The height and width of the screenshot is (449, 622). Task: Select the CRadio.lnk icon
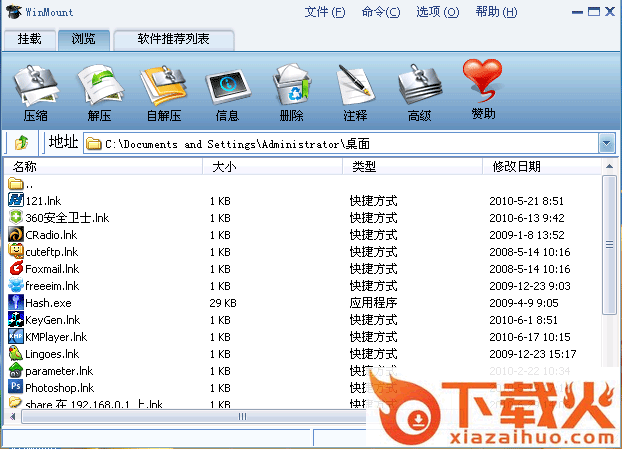click(16, 234)
